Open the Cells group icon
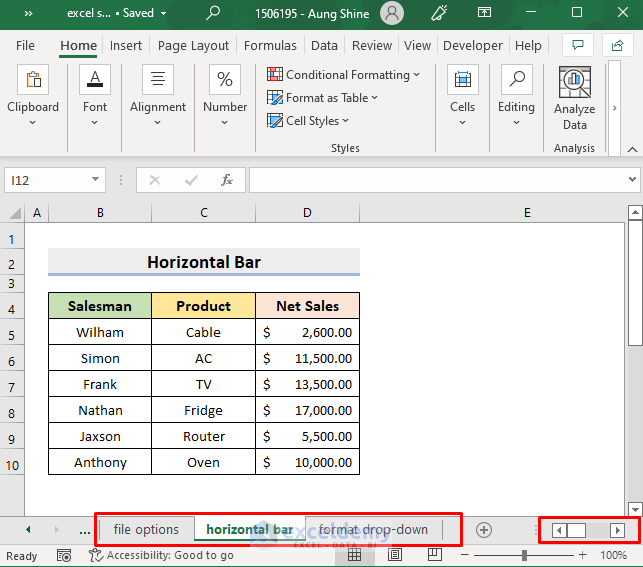 [462, 82]
